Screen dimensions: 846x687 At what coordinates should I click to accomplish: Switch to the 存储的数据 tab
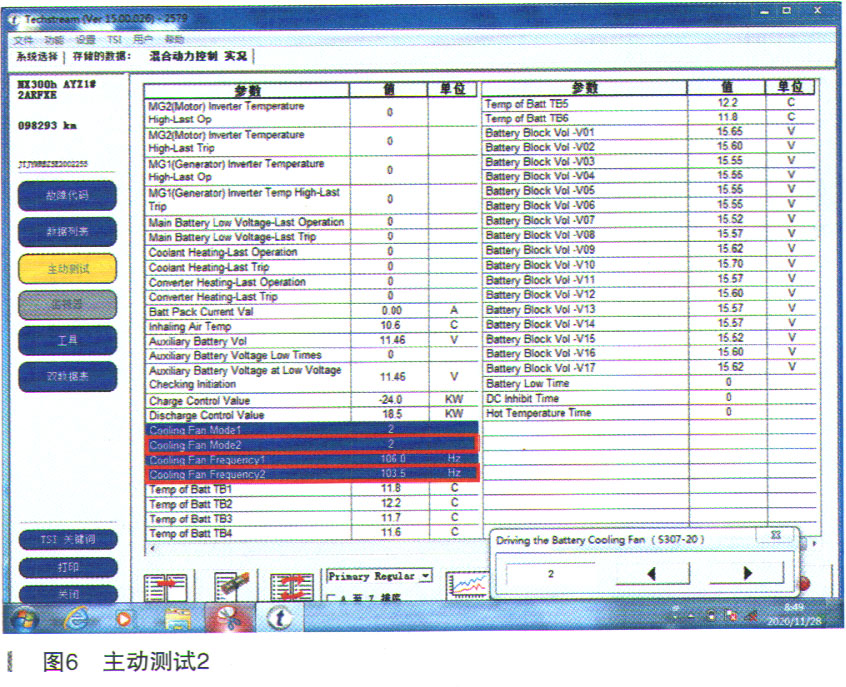101,56
